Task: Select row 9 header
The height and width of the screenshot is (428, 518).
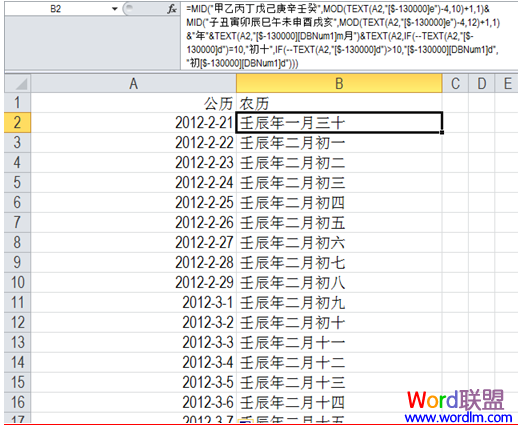Action: [17, 263]
